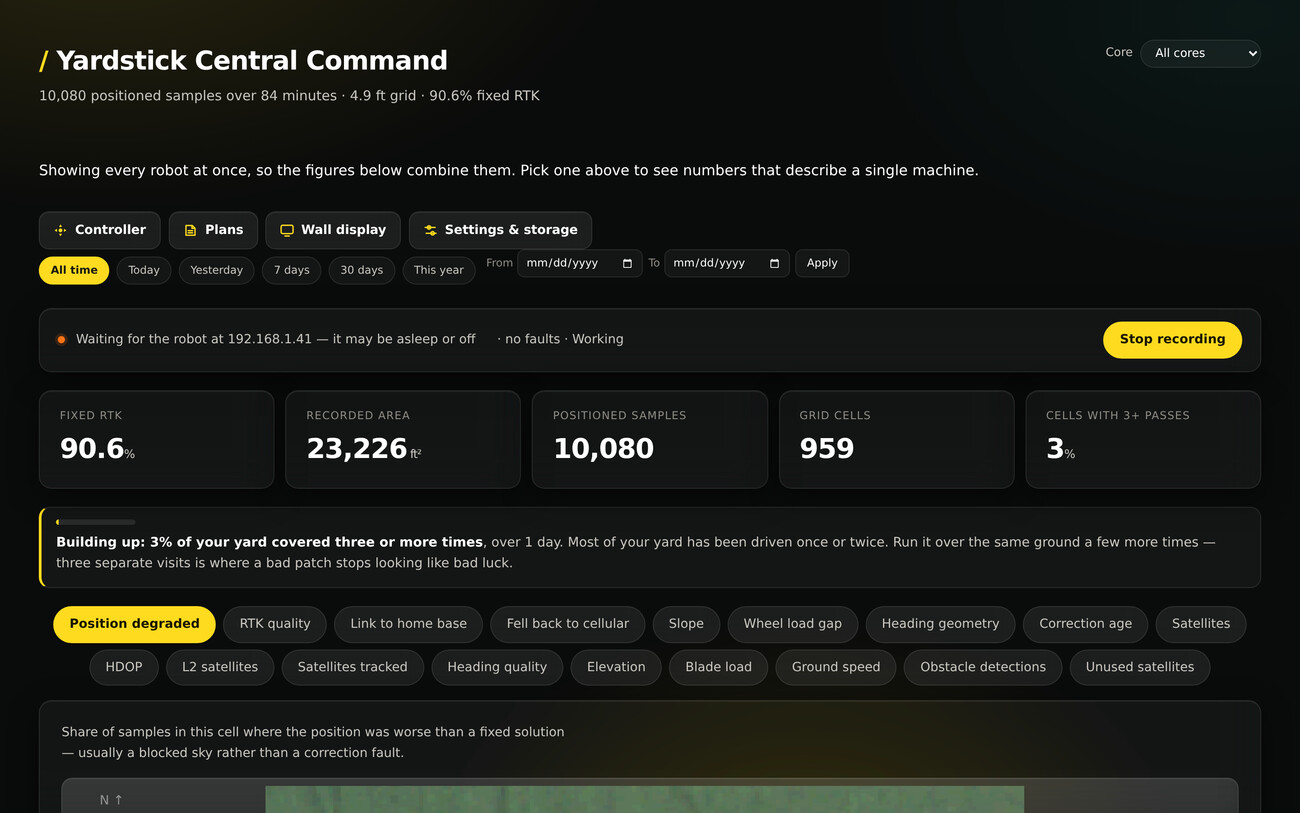The image size is (1300, 813).
Task: Switch to Fell back to cellular layer
Action: point(568,624)
